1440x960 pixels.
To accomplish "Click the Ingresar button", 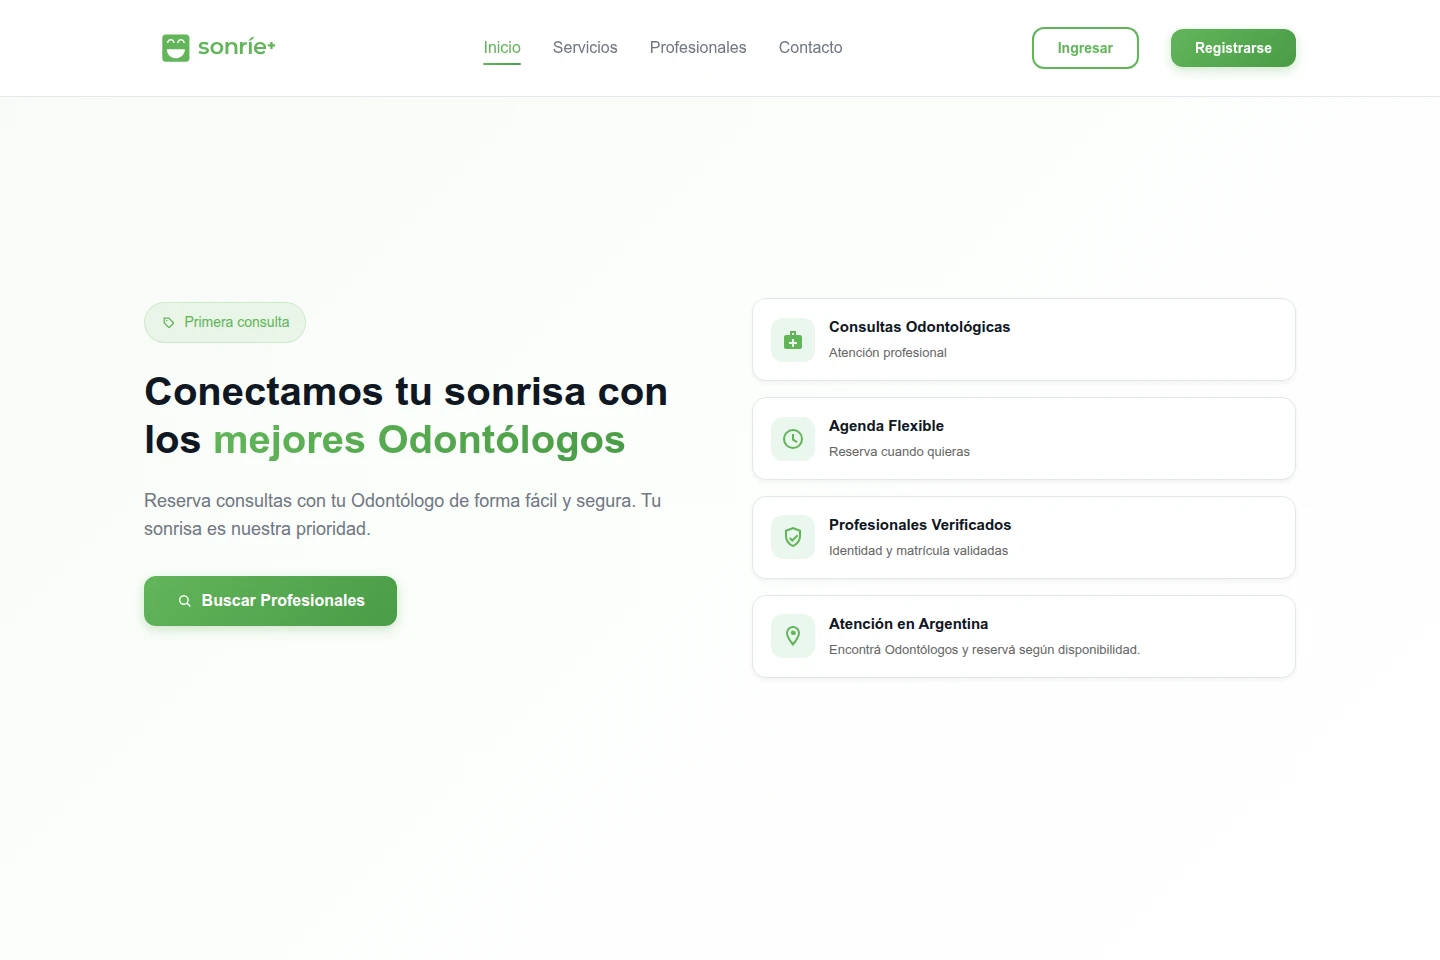I will (x=1085, y=48).
